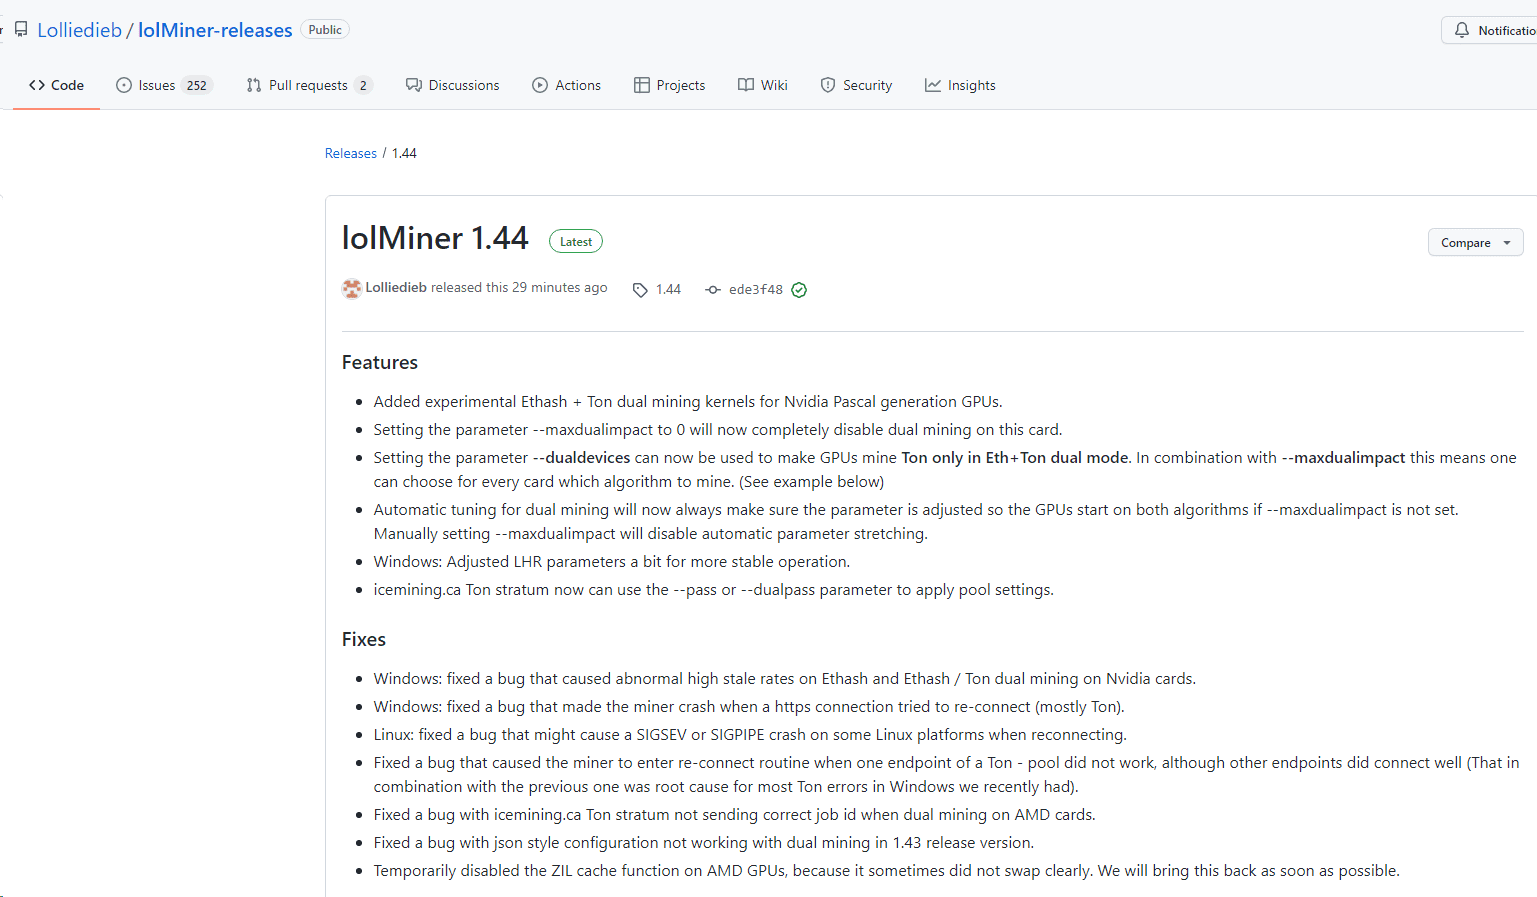
Task: Click the icemining.ca --pass parameter bullet
Action: coord(714,589)
